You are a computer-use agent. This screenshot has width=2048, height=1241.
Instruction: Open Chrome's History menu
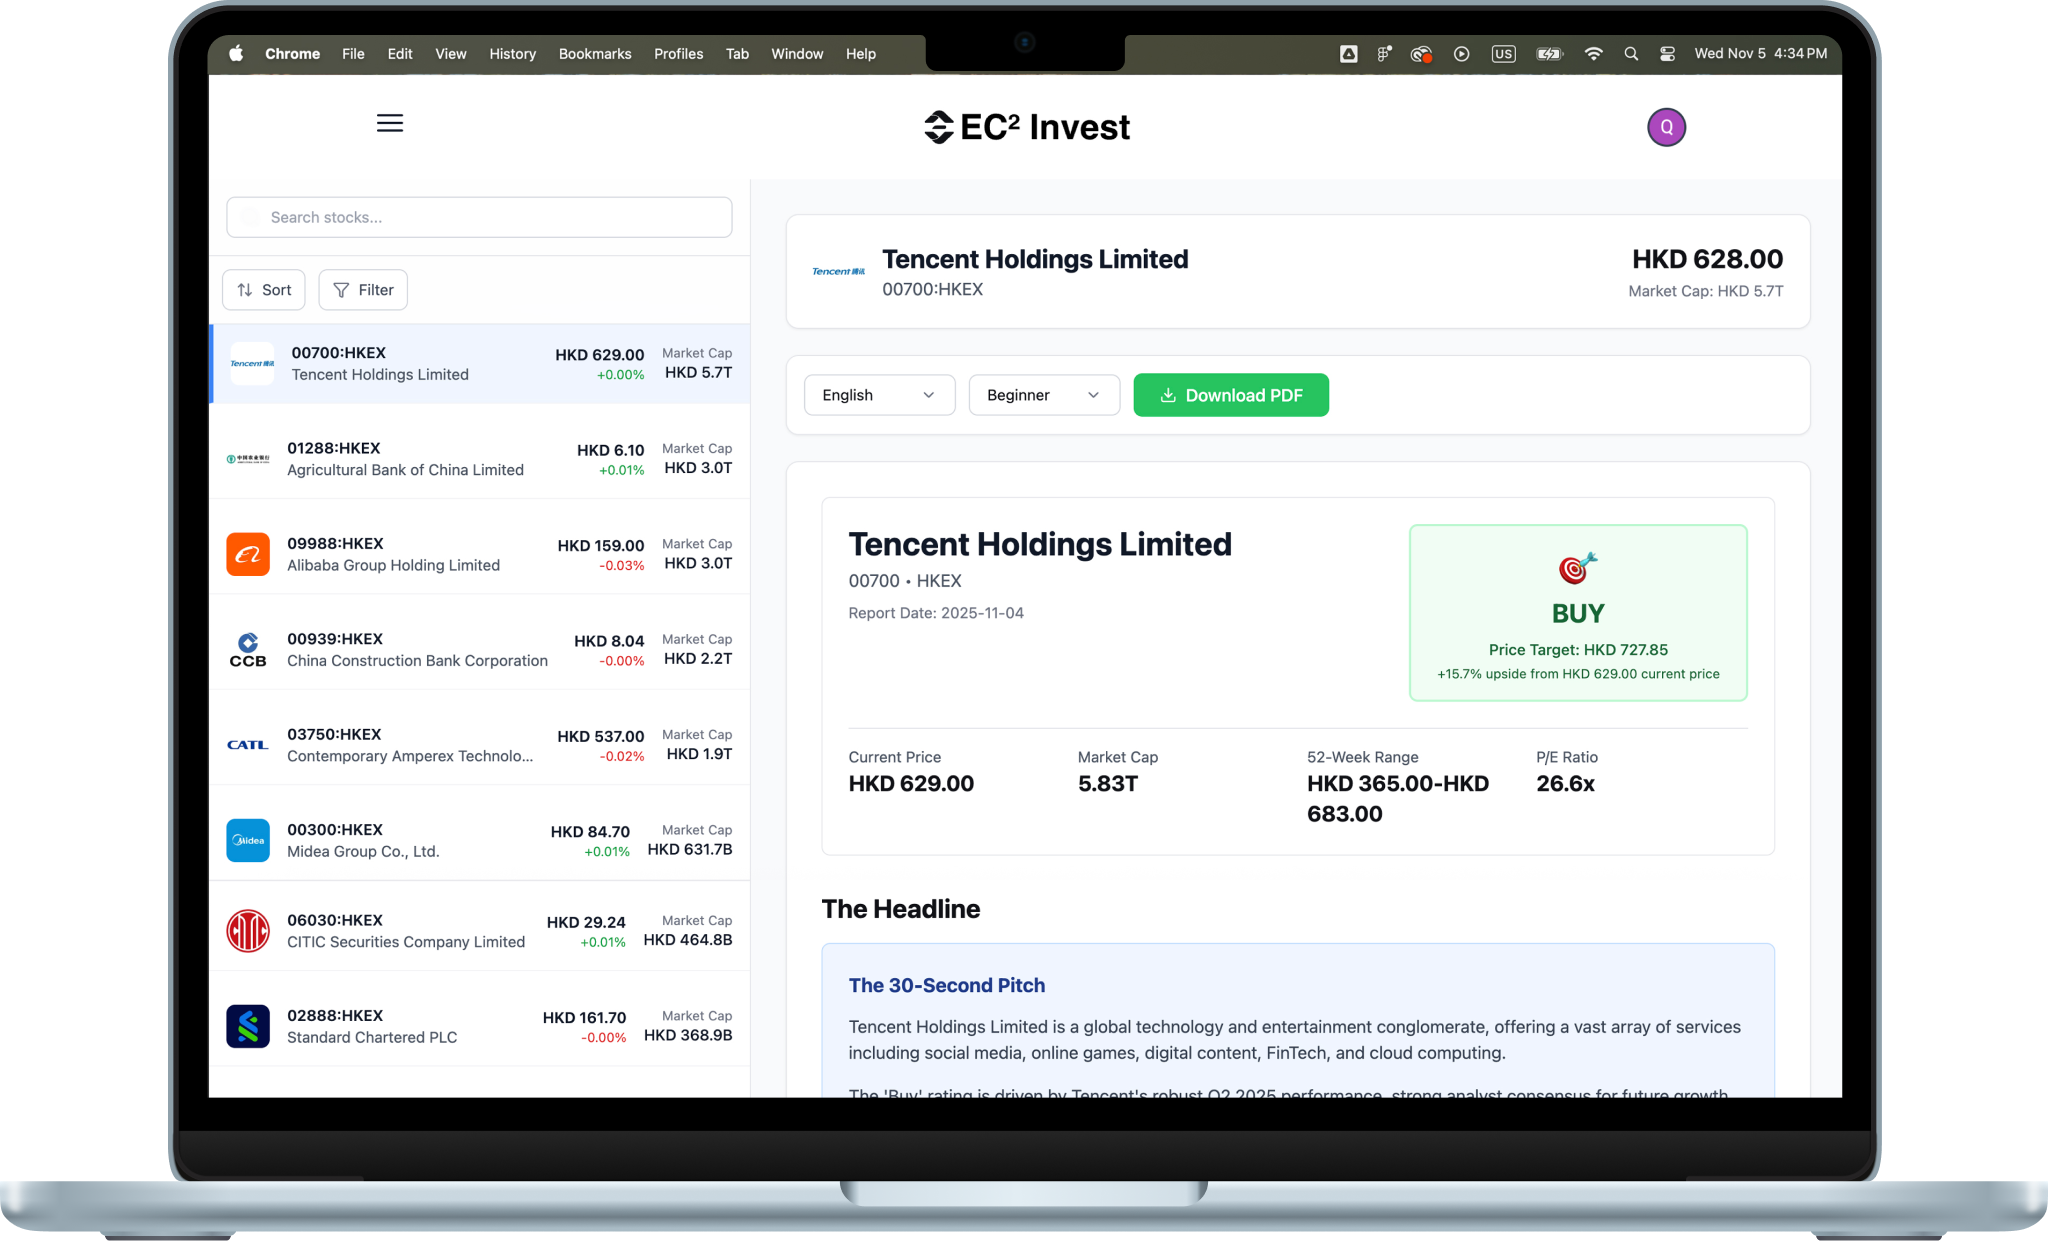[512, 54]
